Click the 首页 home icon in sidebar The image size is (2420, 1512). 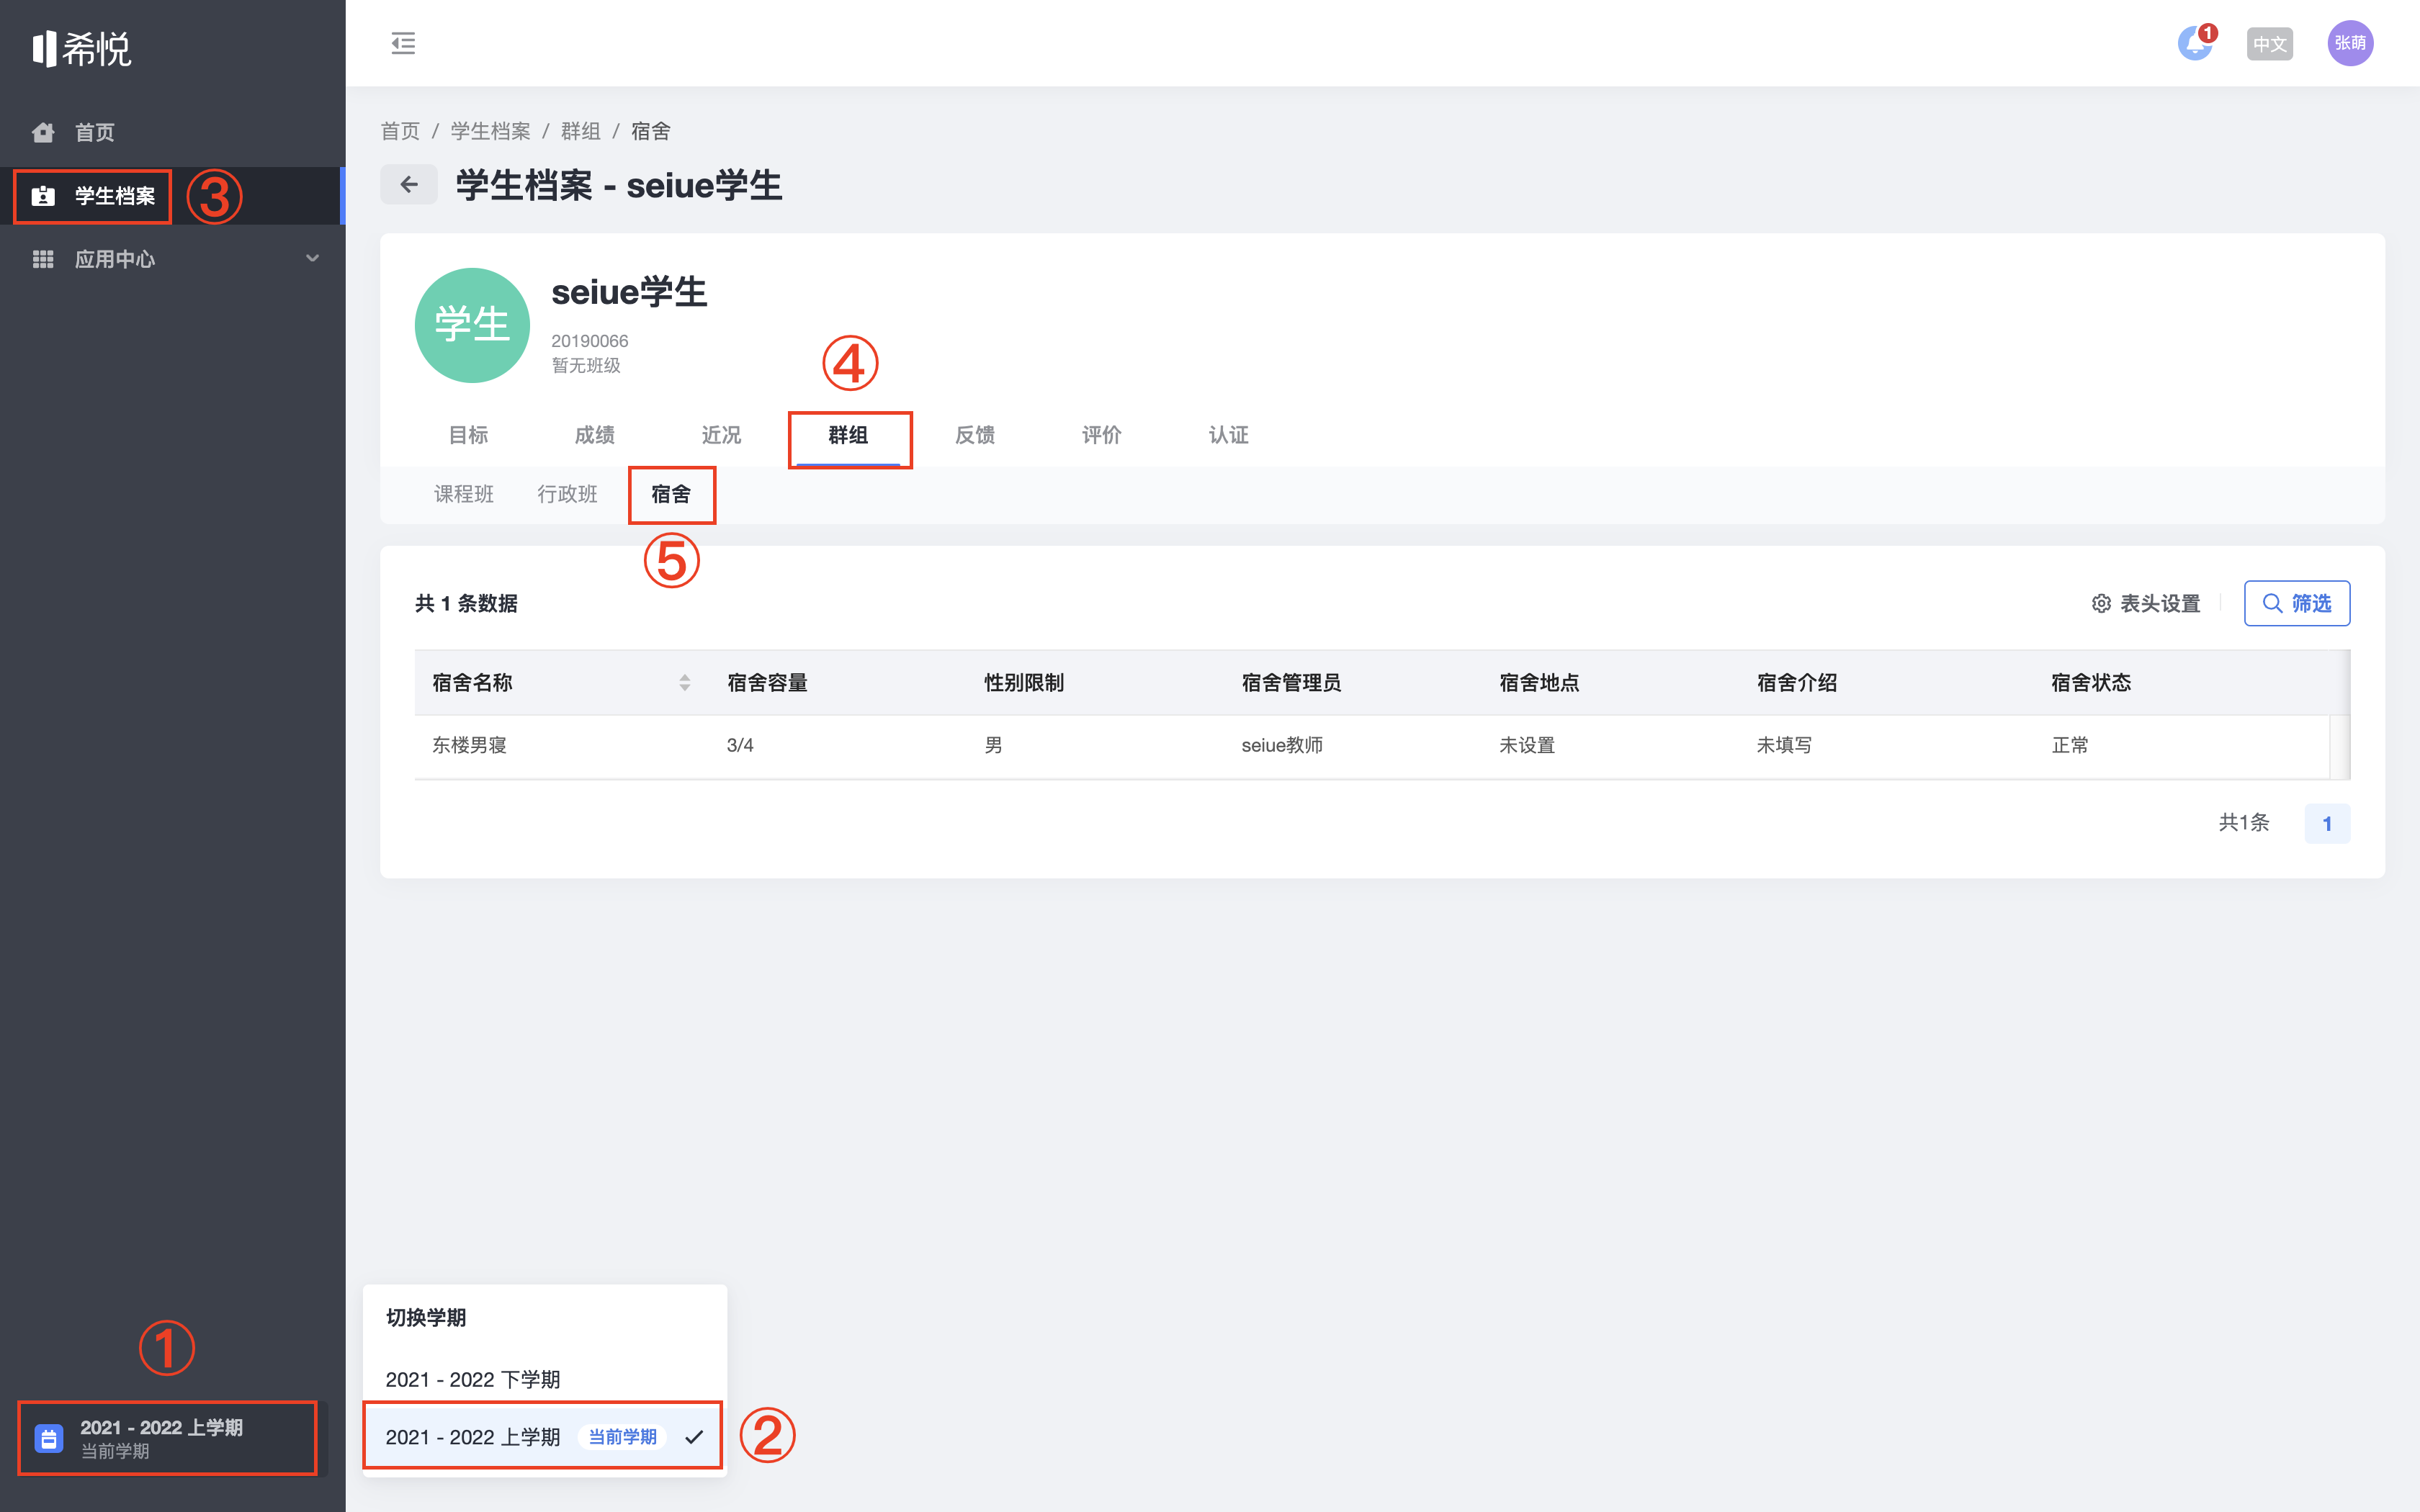(43, 132)
